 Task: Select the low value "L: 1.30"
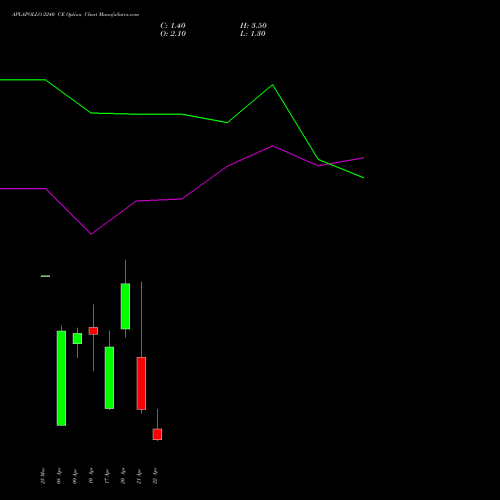(x=253, y=34)
